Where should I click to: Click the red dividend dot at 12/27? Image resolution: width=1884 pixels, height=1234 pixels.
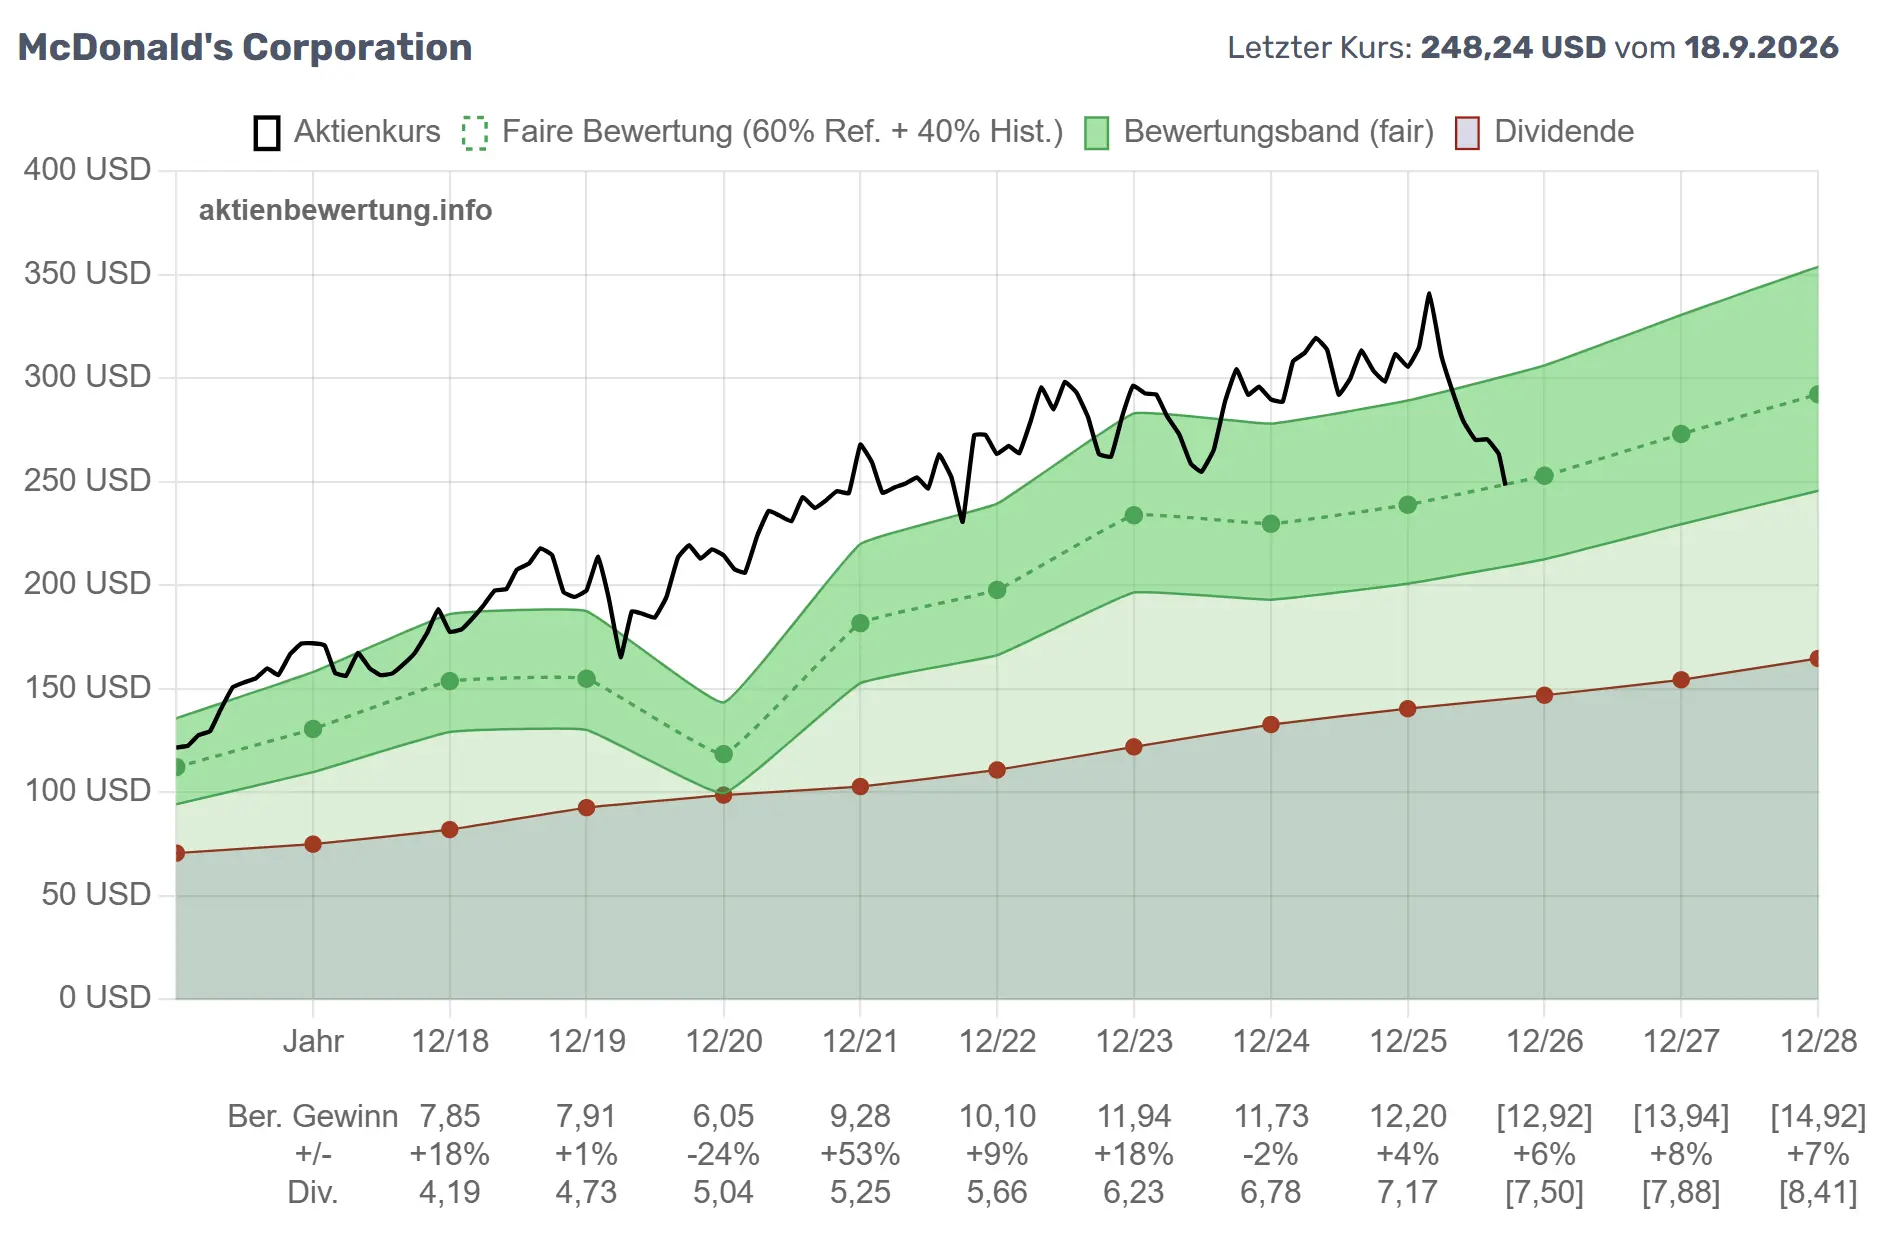(1681, 680)
